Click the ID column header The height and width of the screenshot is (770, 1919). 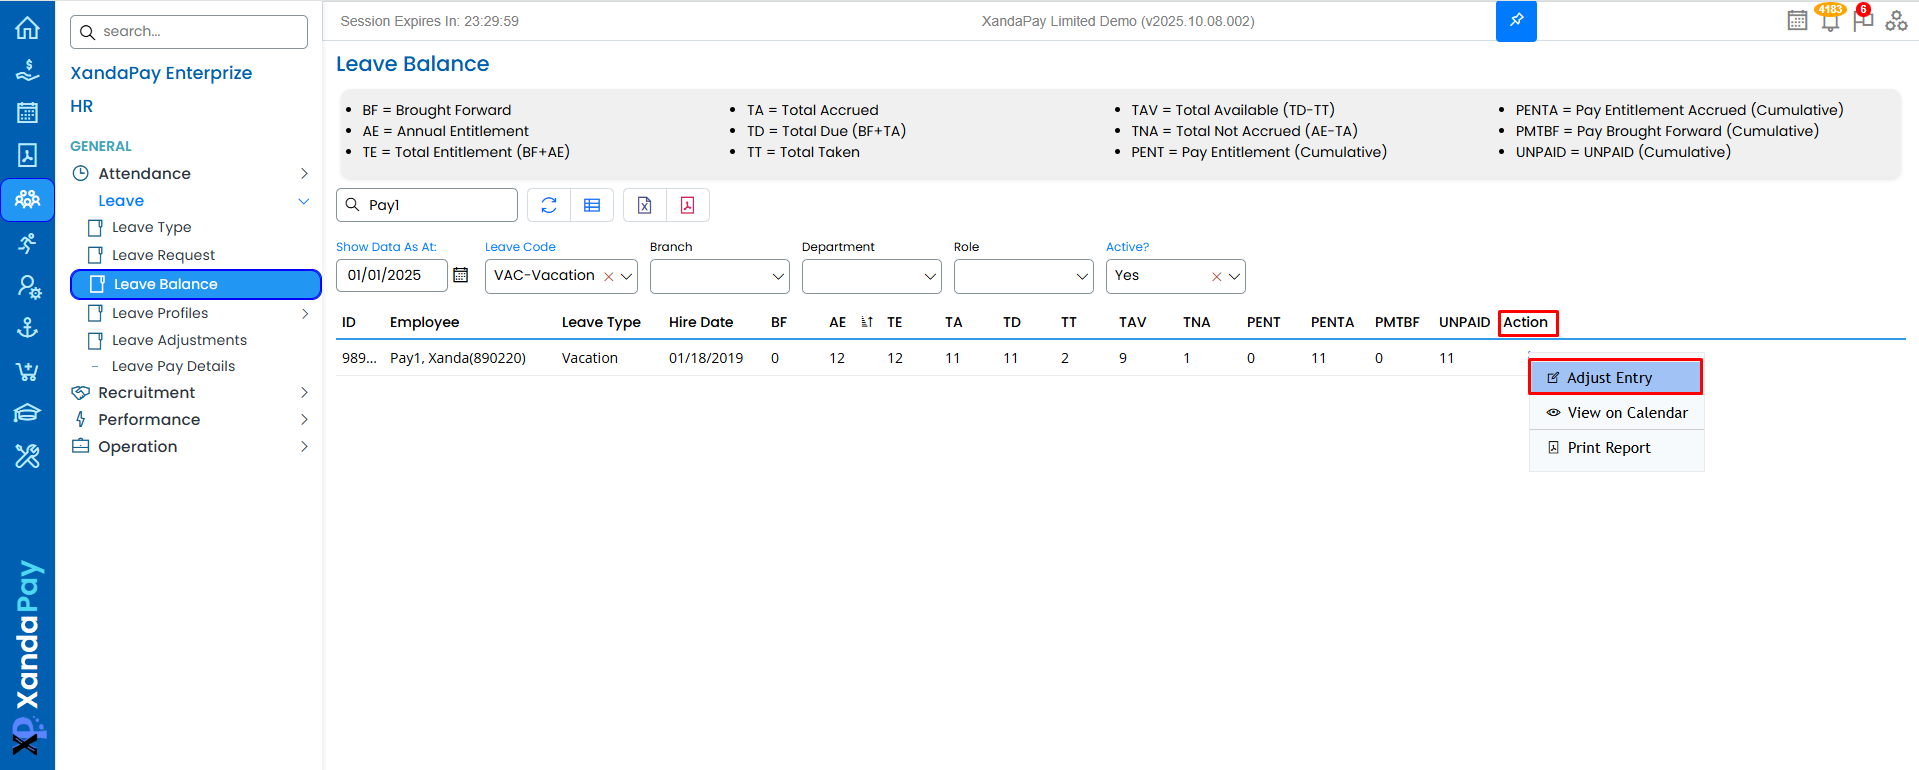[349, 322]
